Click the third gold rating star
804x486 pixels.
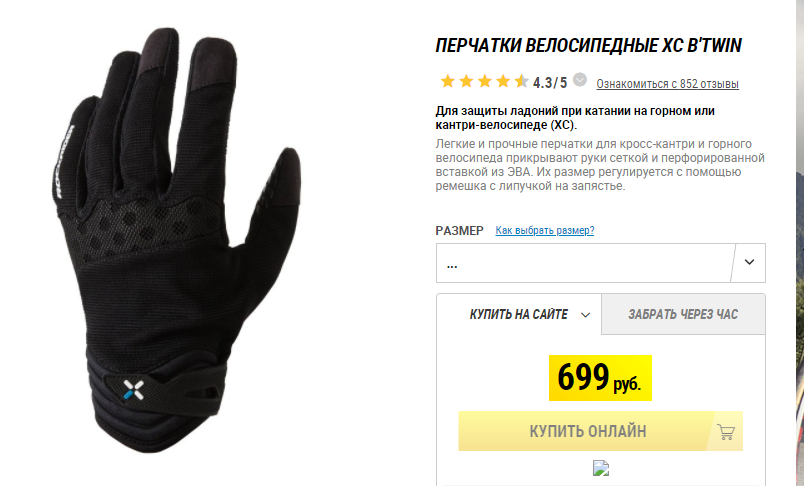click(x=485, y=81)
